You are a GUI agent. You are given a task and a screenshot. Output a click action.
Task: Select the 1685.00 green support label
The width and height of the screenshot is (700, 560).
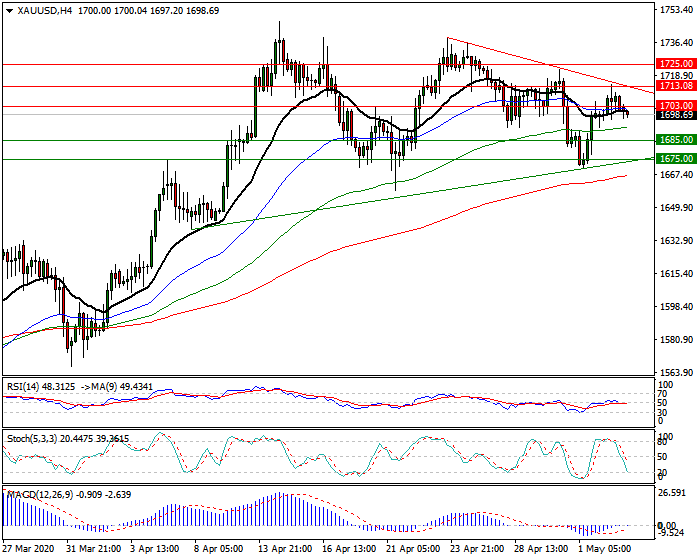click(676, 140)
